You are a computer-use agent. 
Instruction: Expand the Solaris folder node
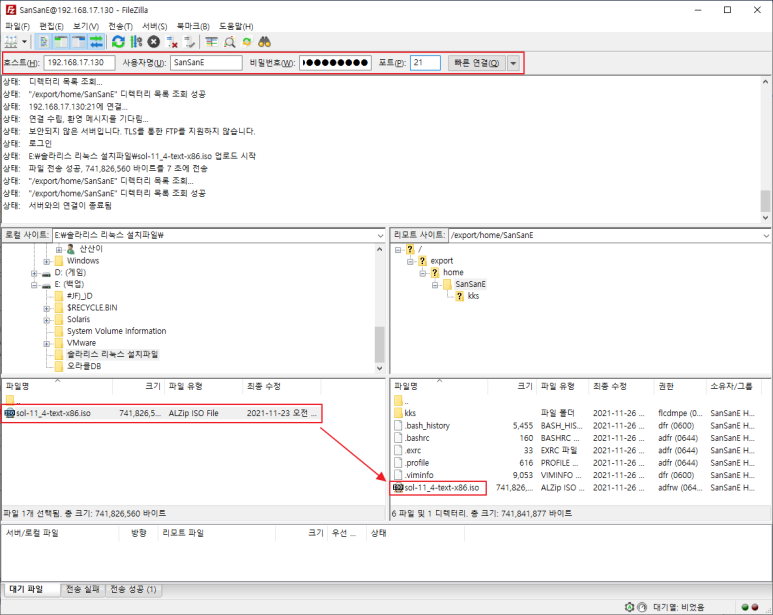coord(46,320)
